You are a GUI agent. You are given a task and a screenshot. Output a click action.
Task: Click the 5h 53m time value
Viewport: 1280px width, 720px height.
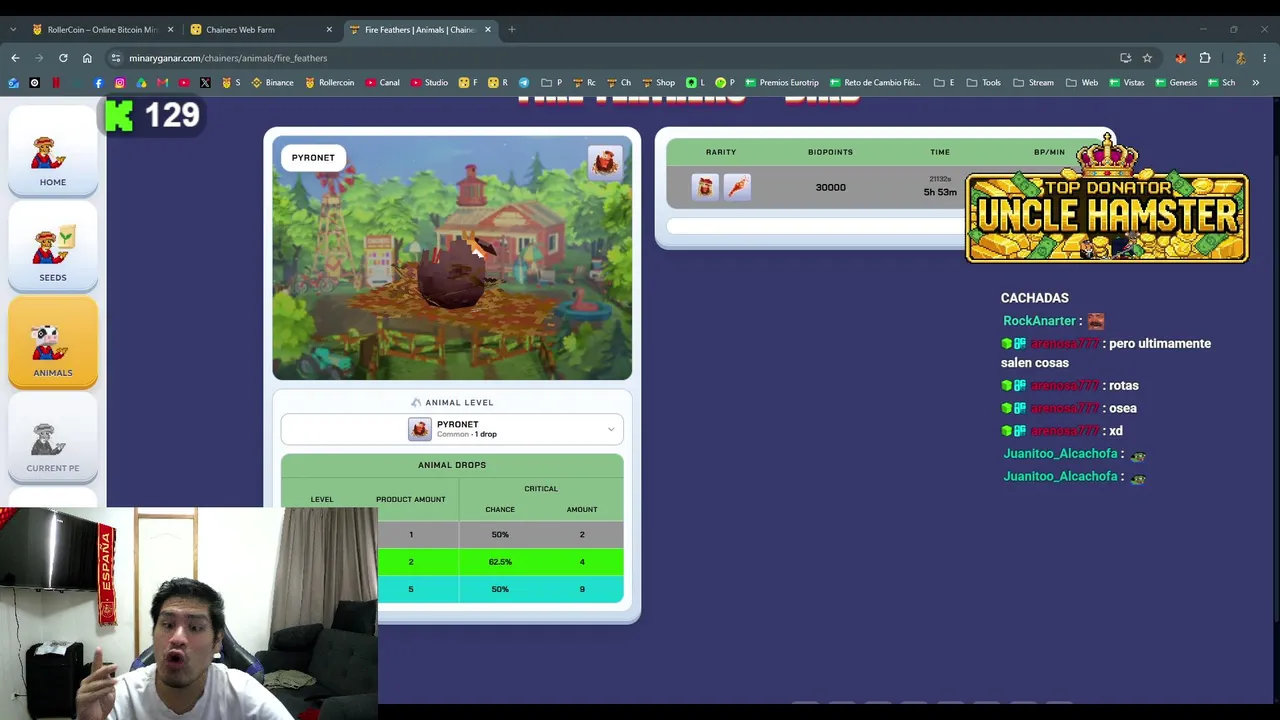pos(940,192)
